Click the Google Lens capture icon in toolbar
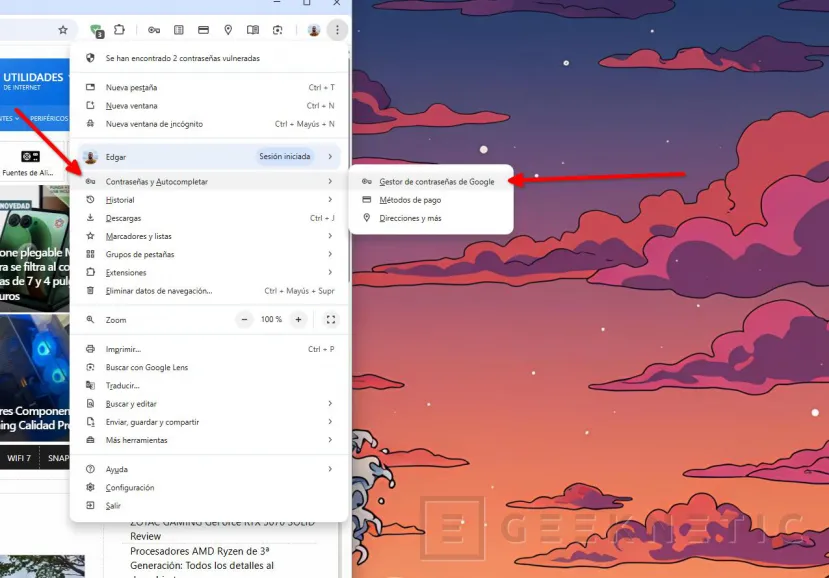Screen dimensions: 829x578 tap(279, 29)
